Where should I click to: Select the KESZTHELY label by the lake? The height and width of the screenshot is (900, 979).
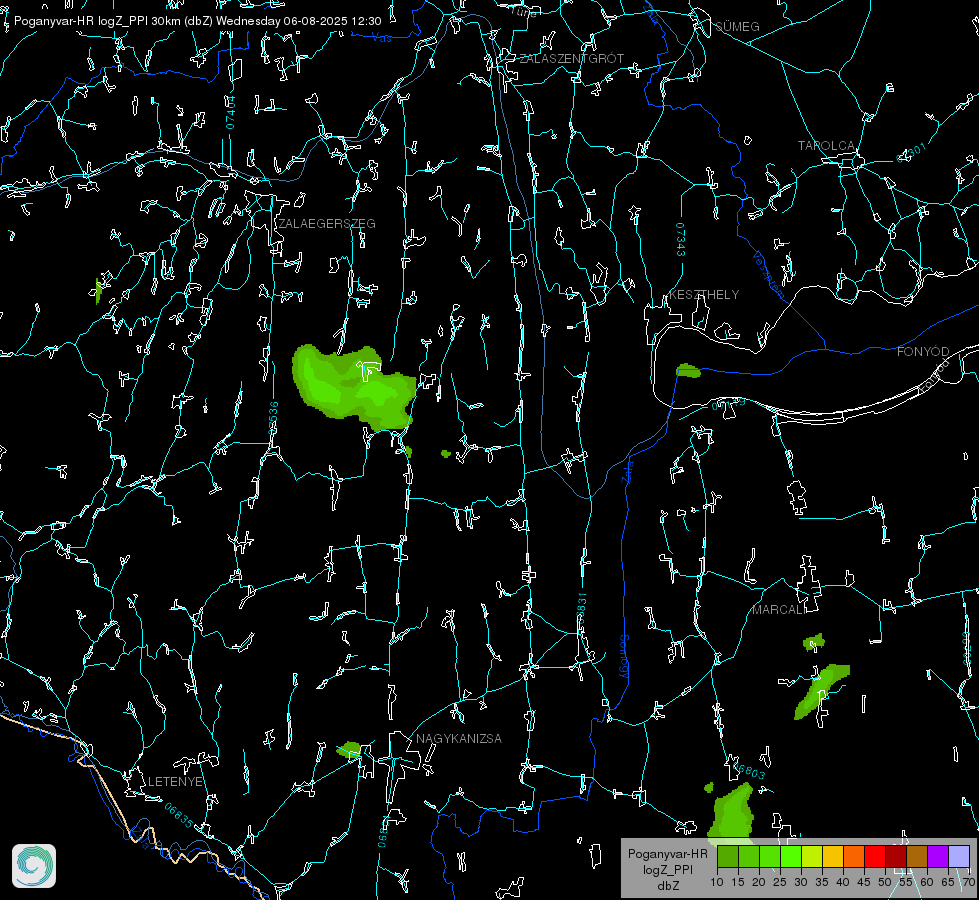(x=704, y=295)
